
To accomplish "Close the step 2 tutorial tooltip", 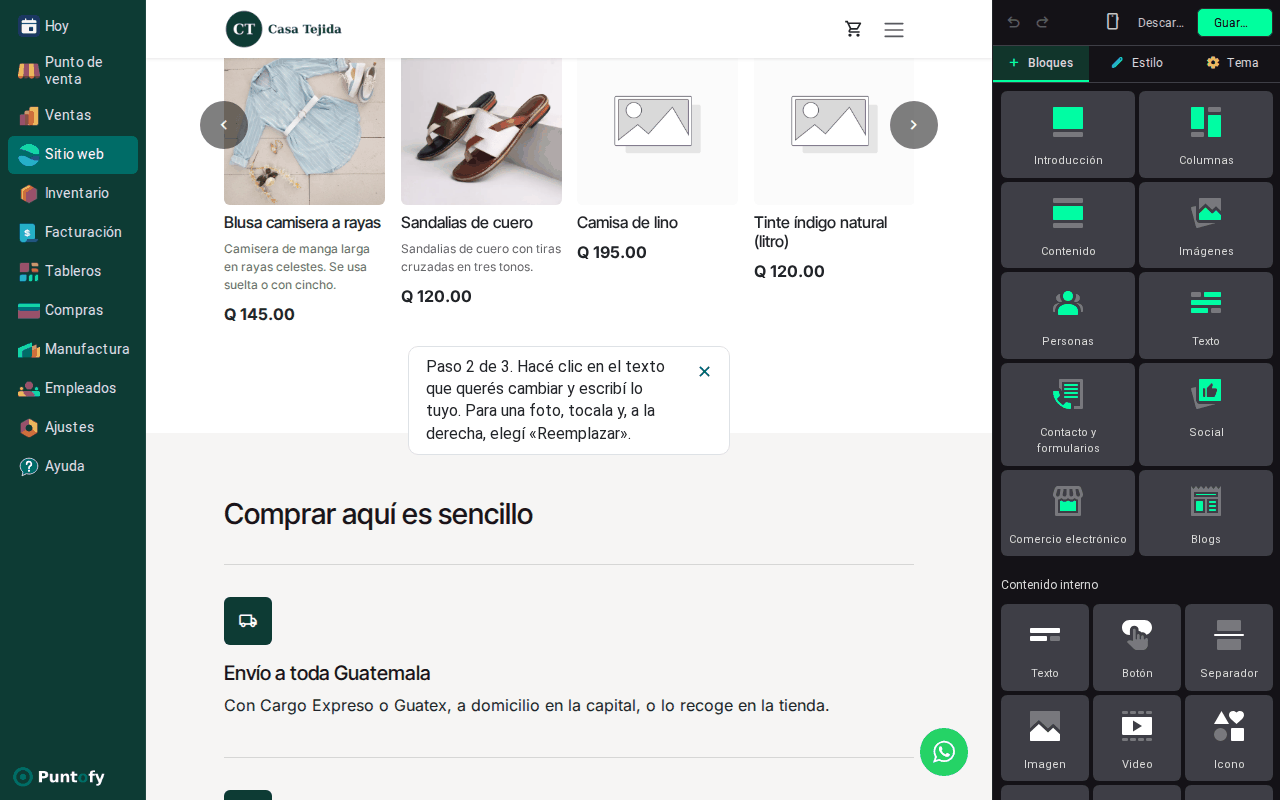I will coord(704,372).
